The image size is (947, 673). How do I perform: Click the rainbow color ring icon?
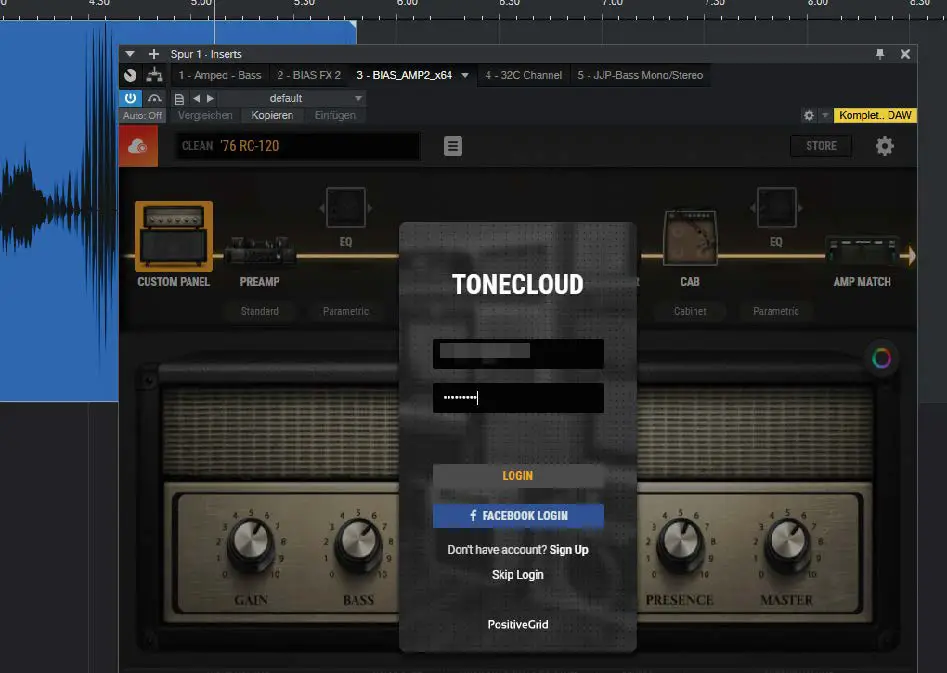882,357
